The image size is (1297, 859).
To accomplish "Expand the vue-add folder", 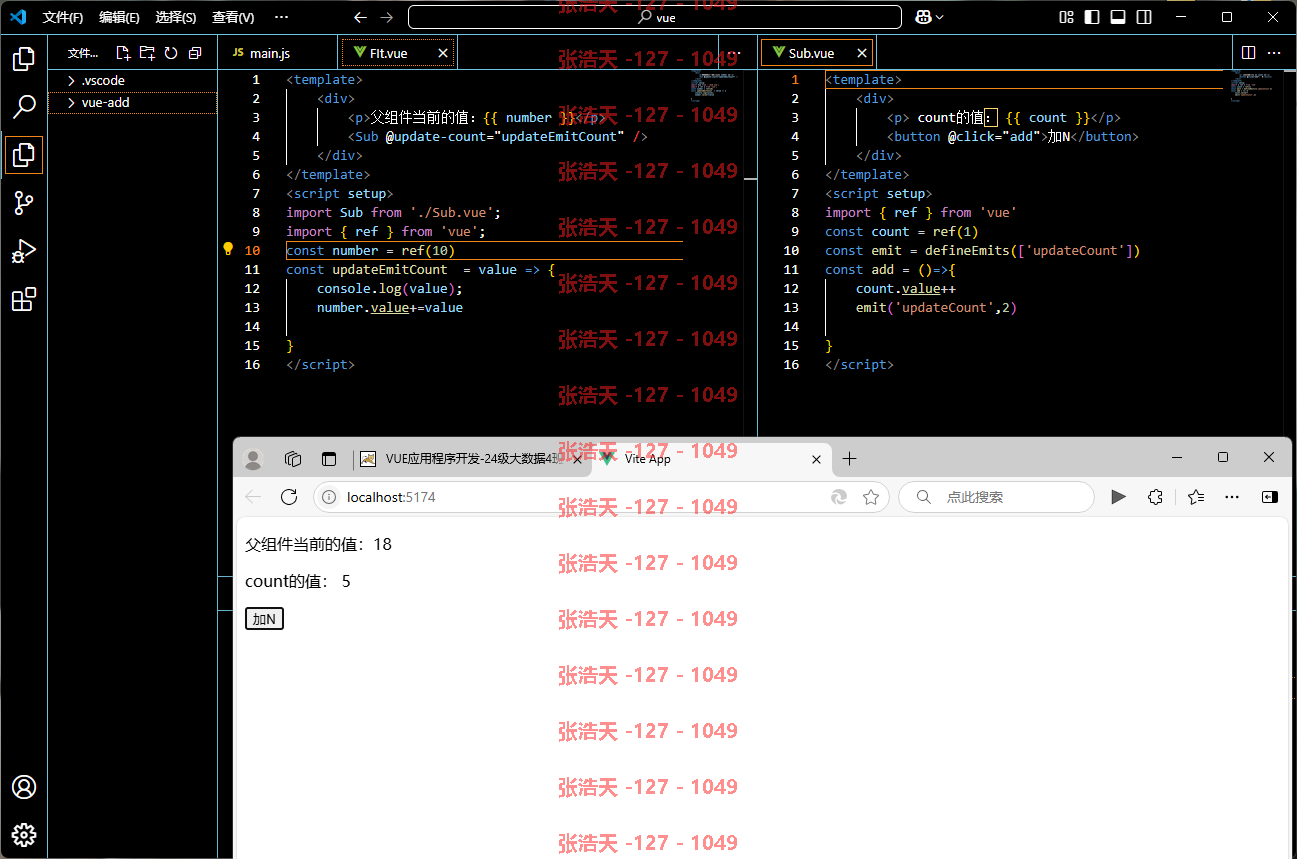I will 132,102.
